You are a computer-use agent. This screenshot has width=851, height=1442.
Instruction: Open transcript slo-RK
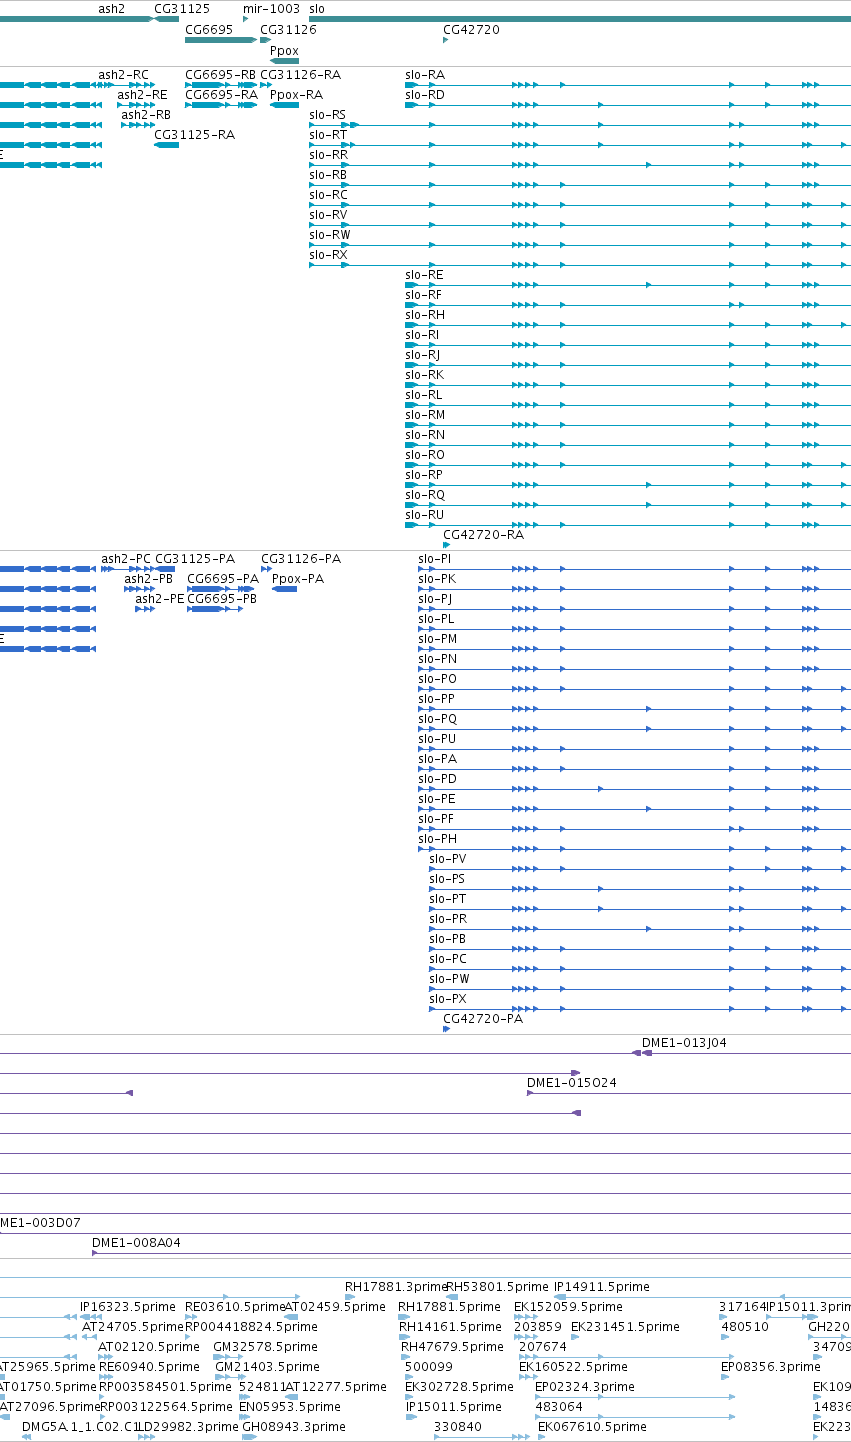point(424,375)
